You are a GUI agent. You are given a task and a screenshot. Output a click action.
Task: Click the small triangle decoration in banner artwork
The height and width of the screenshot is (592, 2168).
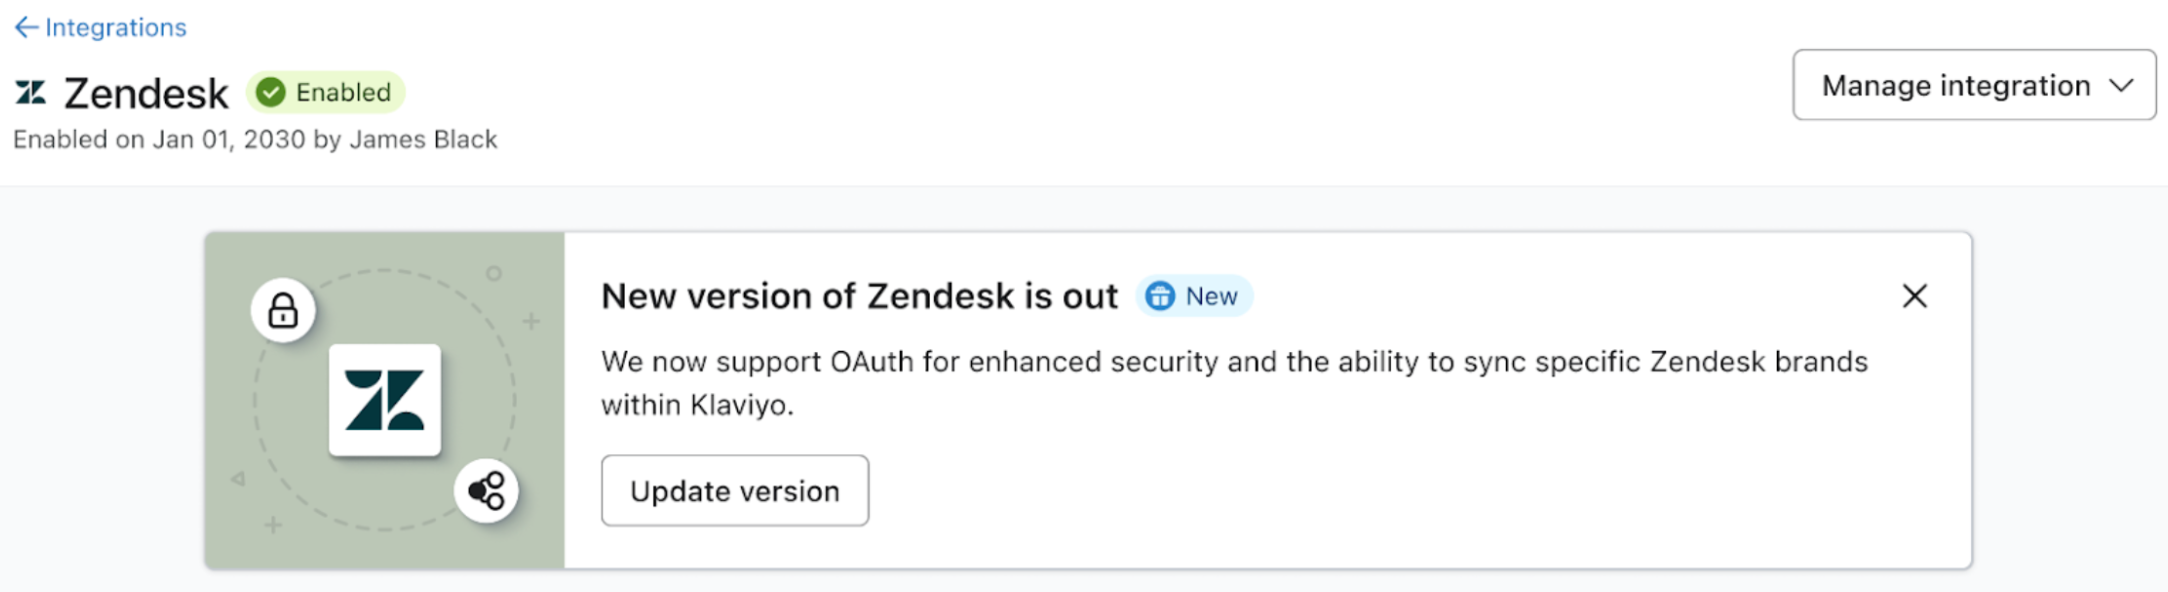tap(238, 479)
